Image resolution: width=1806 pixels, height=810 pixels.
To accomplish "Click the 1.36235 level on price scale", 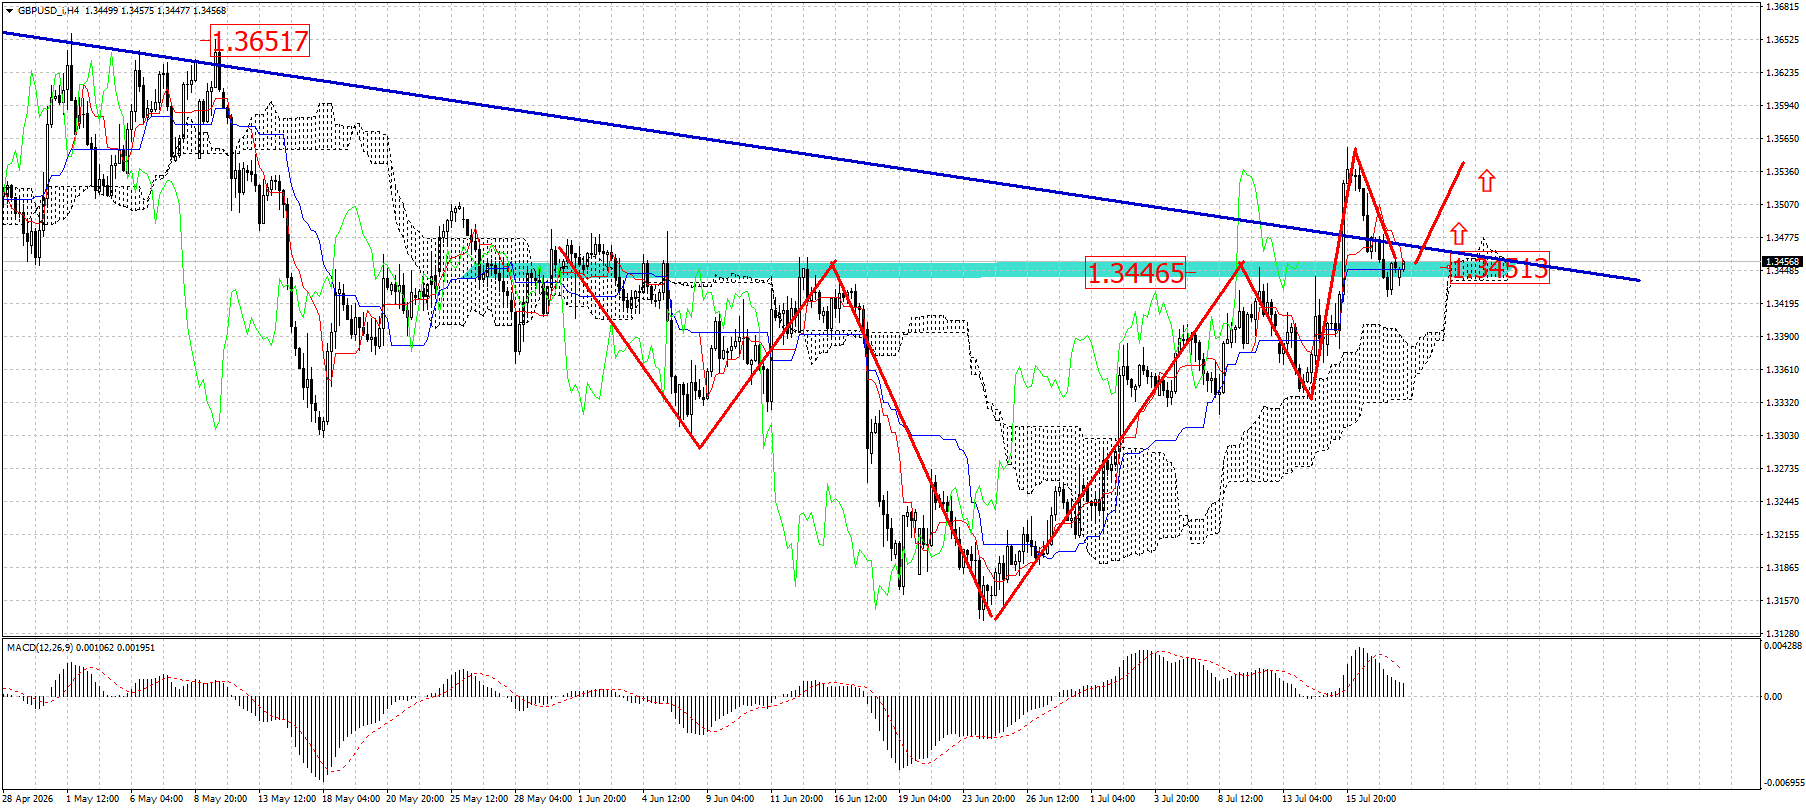I will click(1782, 73).
